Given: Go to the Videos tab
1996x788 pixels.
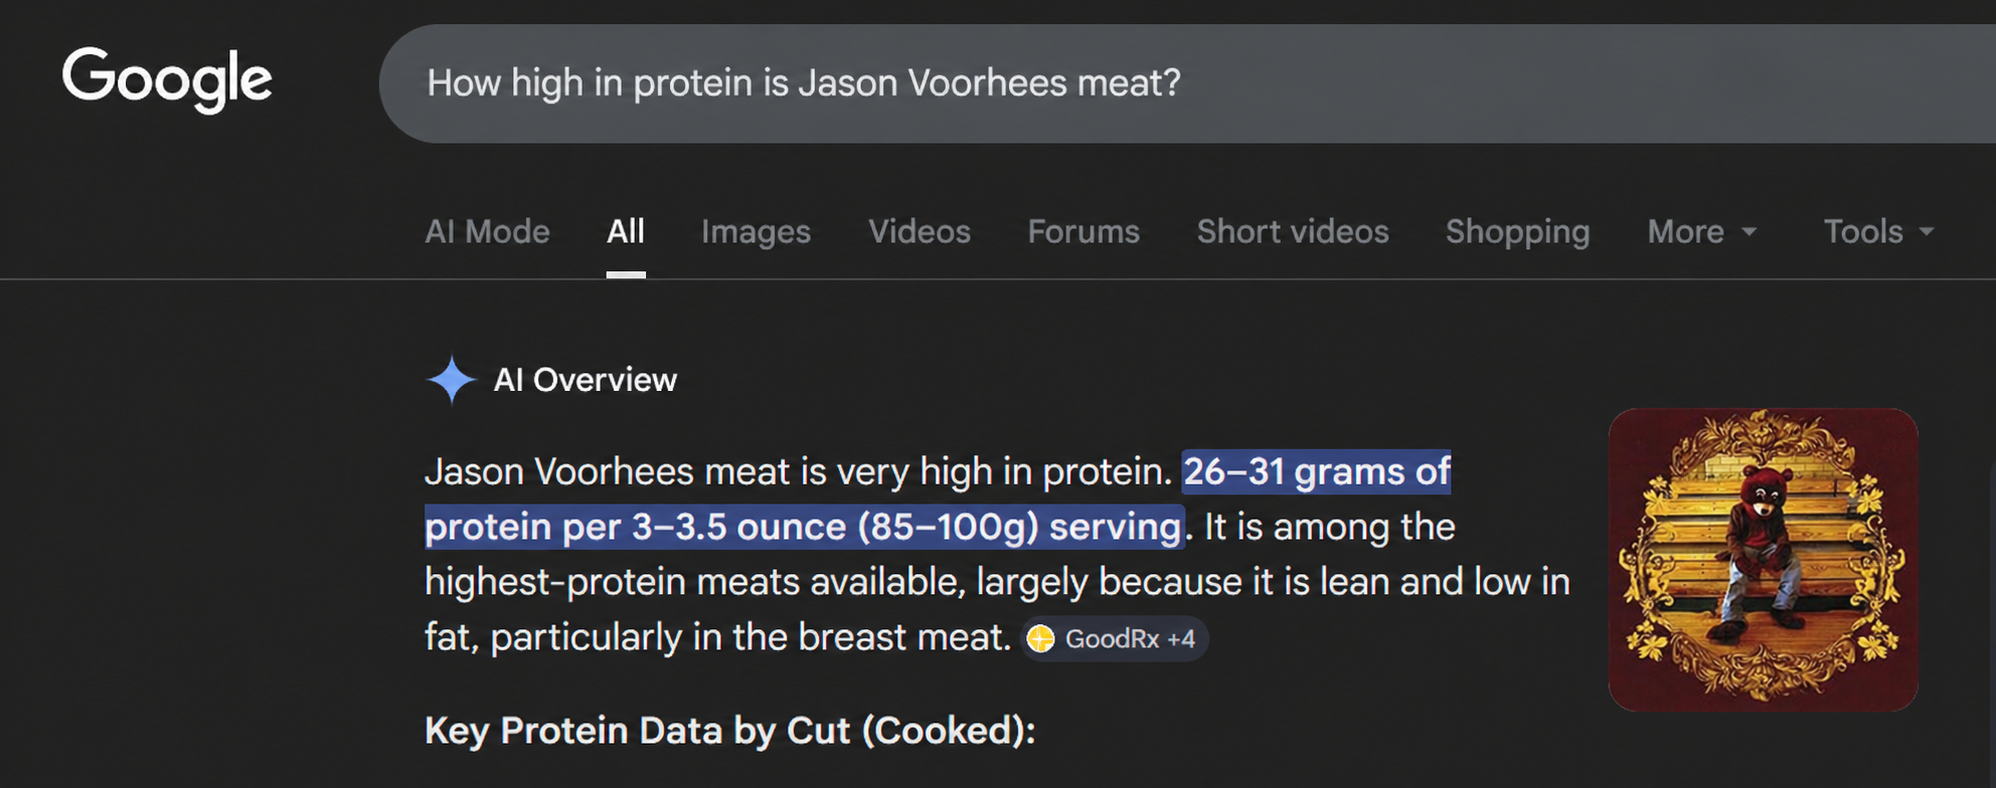Looking at the screenshot, I should point(919,232).
